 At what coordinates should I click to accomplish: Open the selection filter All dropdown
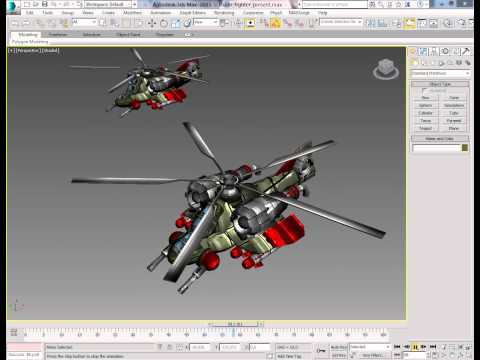click(x=84, y=22)
